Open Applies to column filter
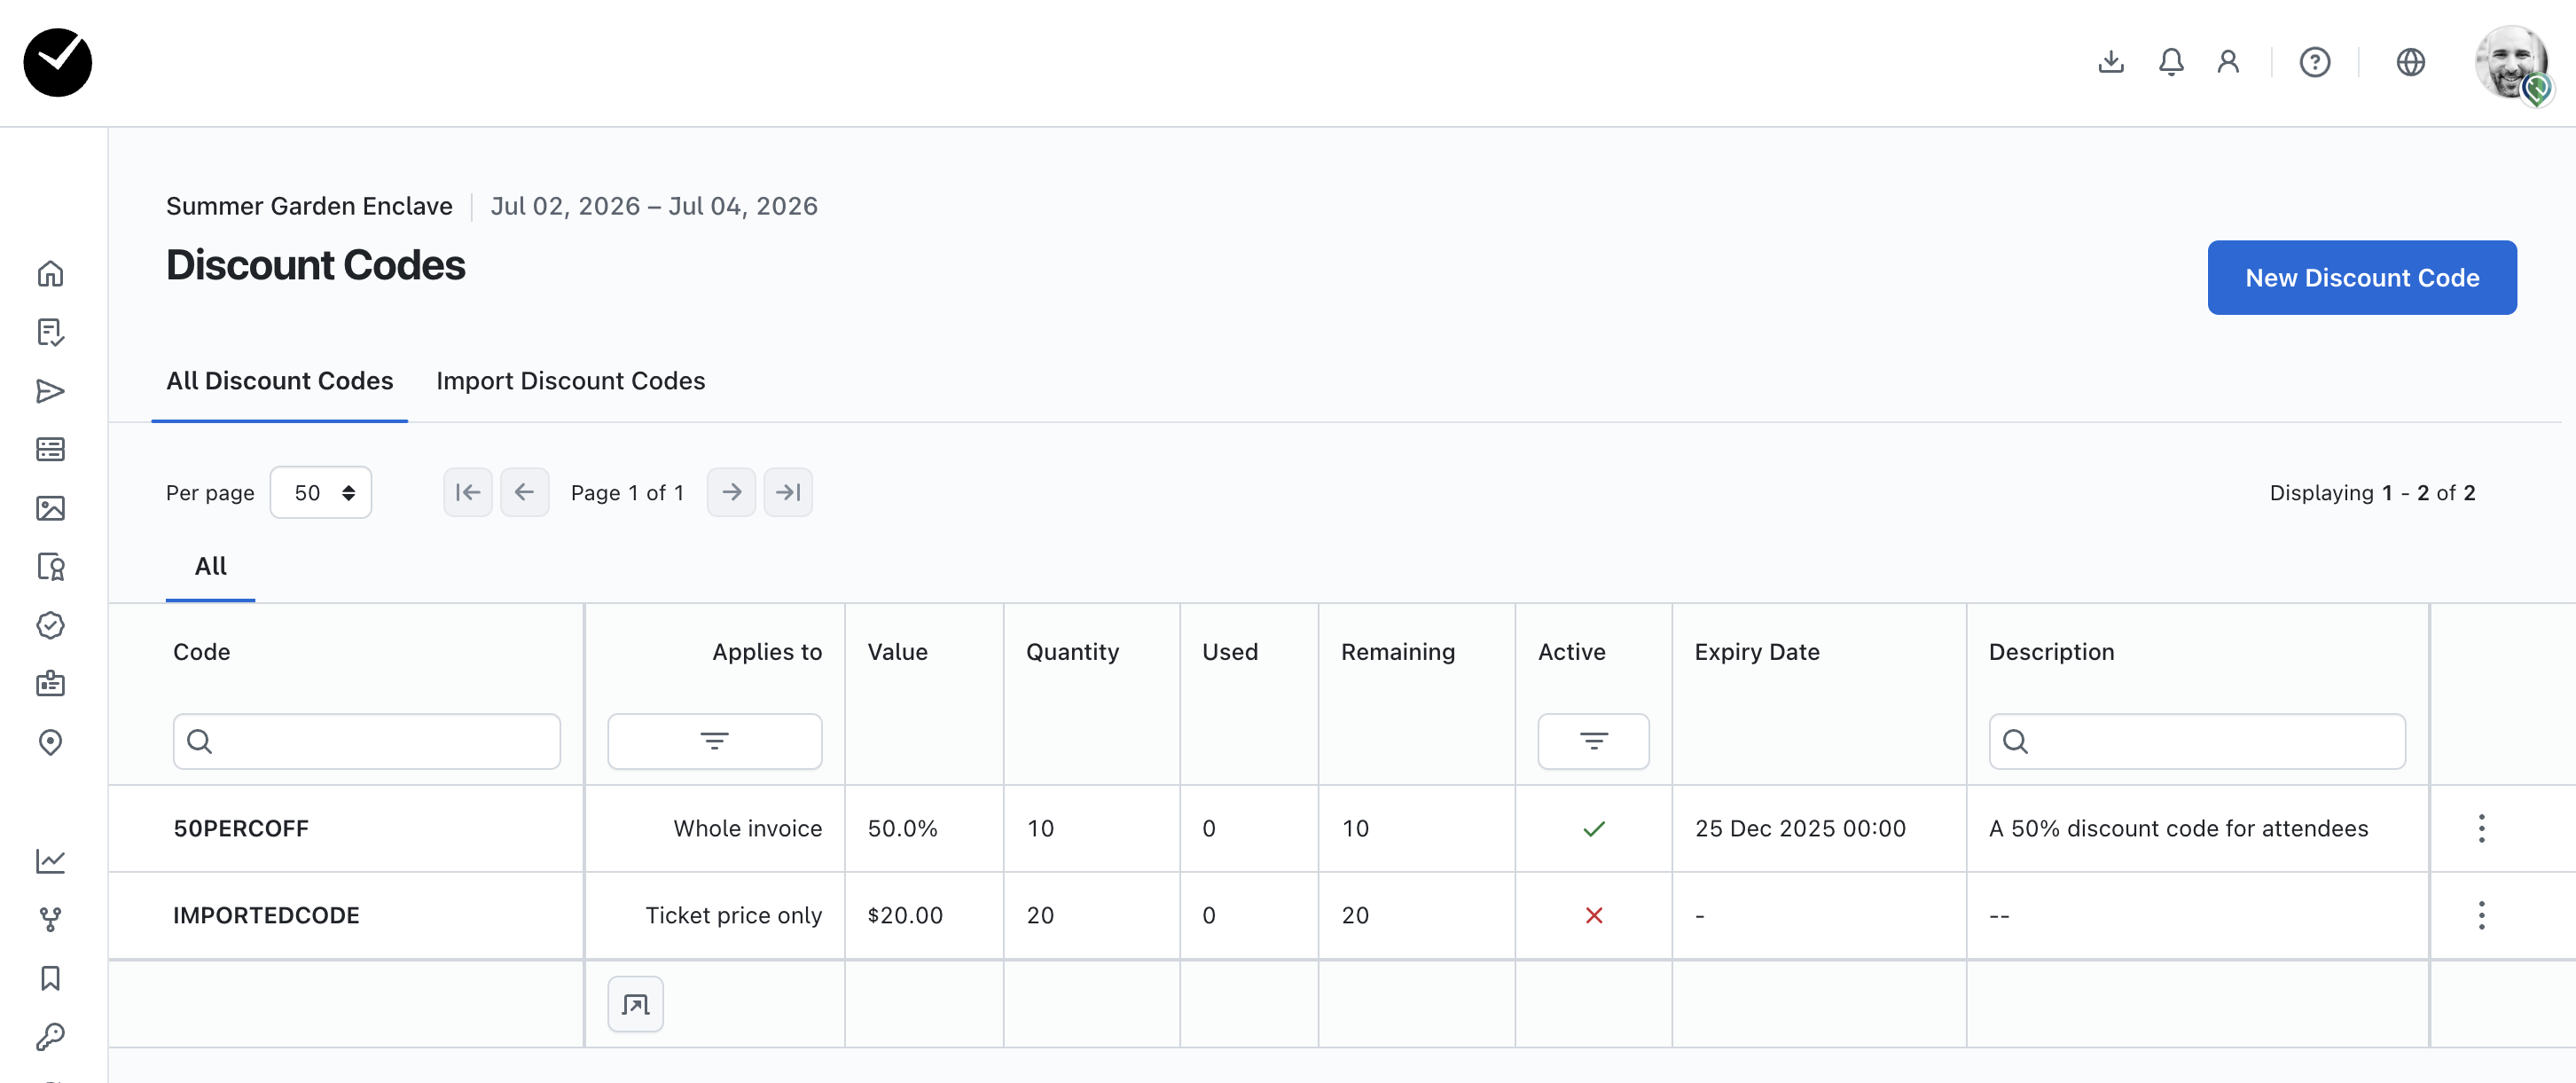Image resolution: width=2576 pixels, height=1083 pixels. click(x=714, y=741)
